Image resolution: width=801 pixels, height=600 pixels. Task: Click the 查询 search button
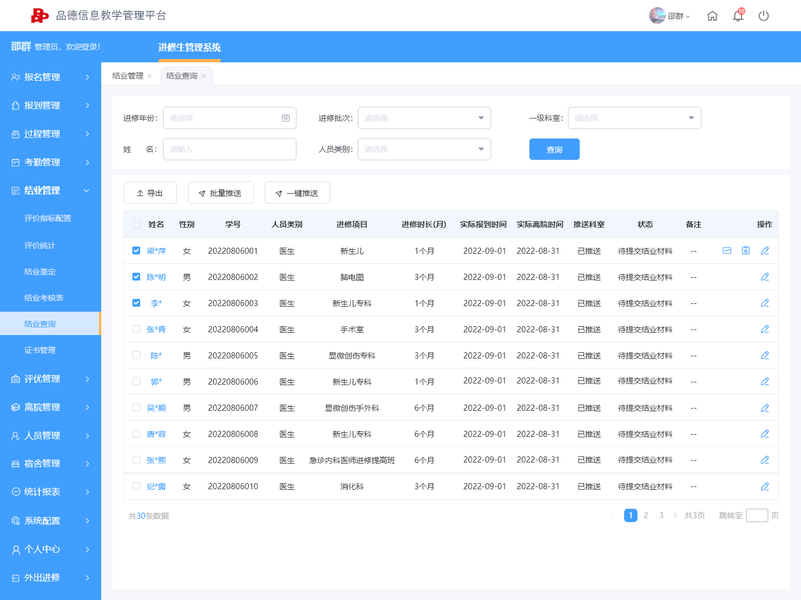[554, 149]
